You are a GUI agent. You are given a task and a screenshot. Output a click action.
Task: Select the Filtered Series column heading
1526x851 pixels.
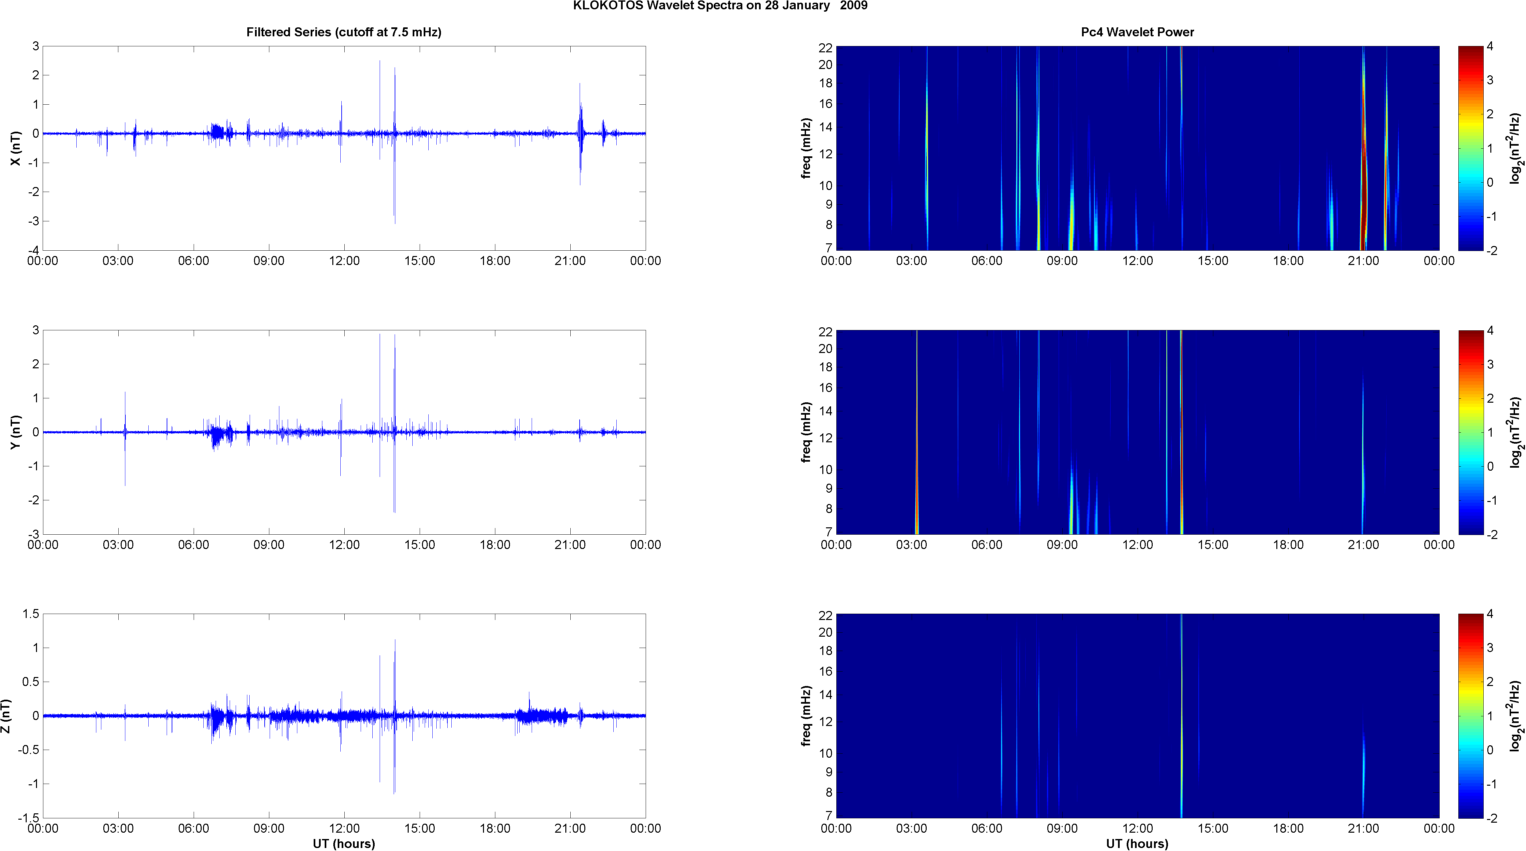[x=343, y=32]
